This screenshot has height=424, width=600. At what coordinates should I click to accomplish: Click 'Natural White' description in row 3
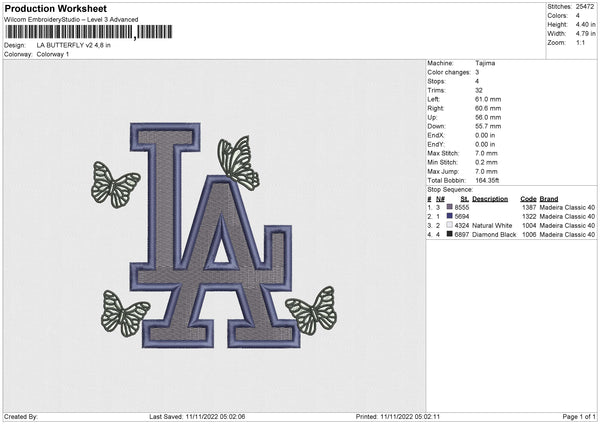pos(492,225)
